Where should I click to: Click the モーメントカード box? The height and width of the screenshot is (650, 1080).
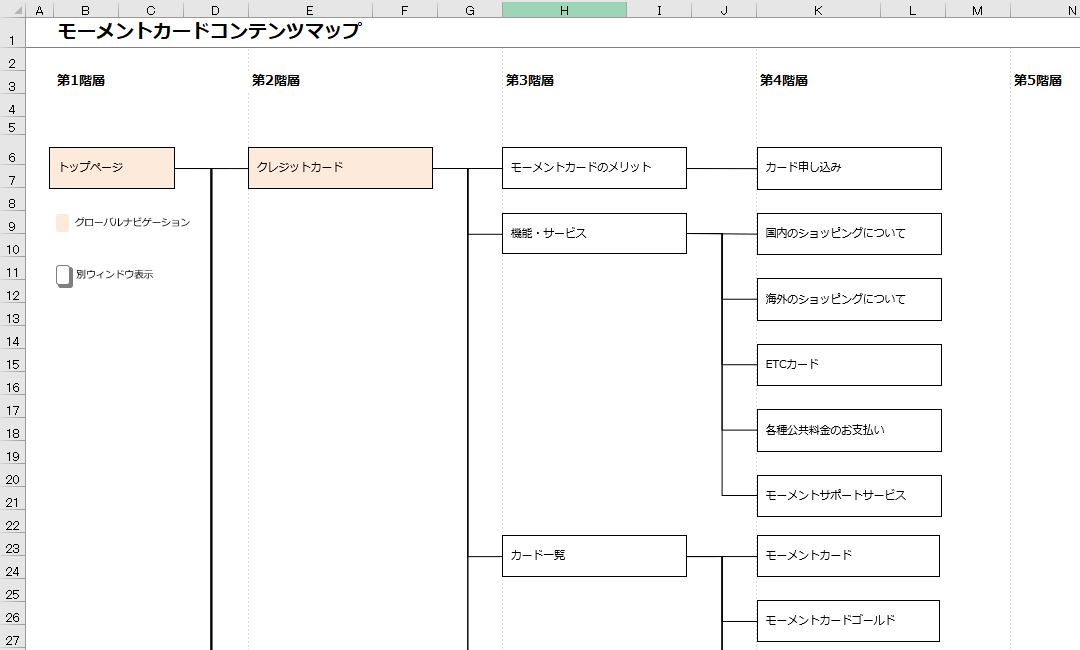848,555
